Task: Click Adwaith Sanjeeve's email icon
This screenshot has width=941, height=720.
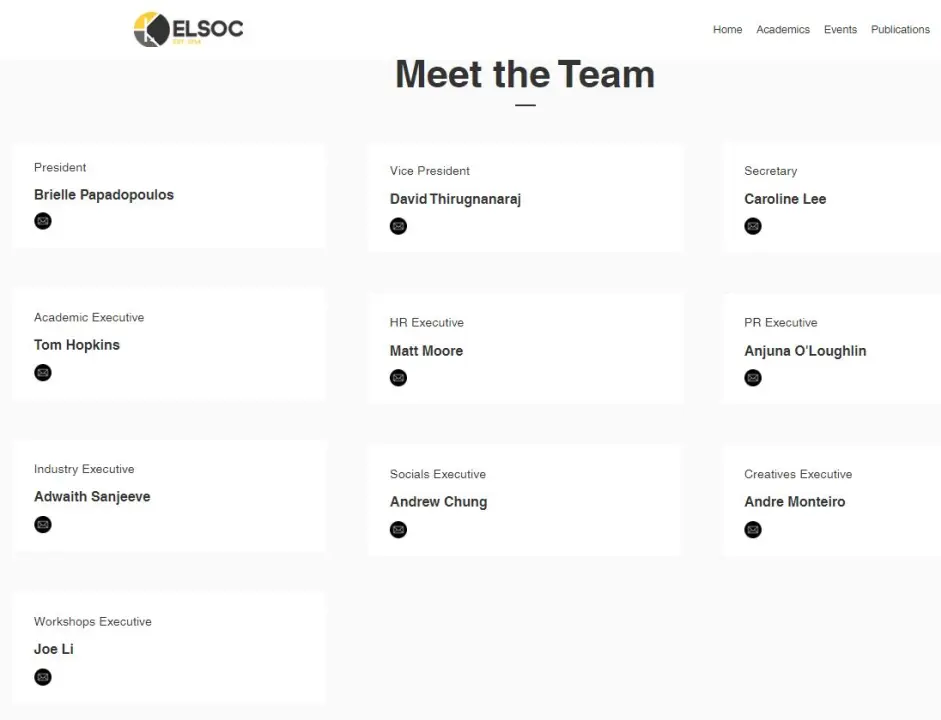Action: coord(43,525)
